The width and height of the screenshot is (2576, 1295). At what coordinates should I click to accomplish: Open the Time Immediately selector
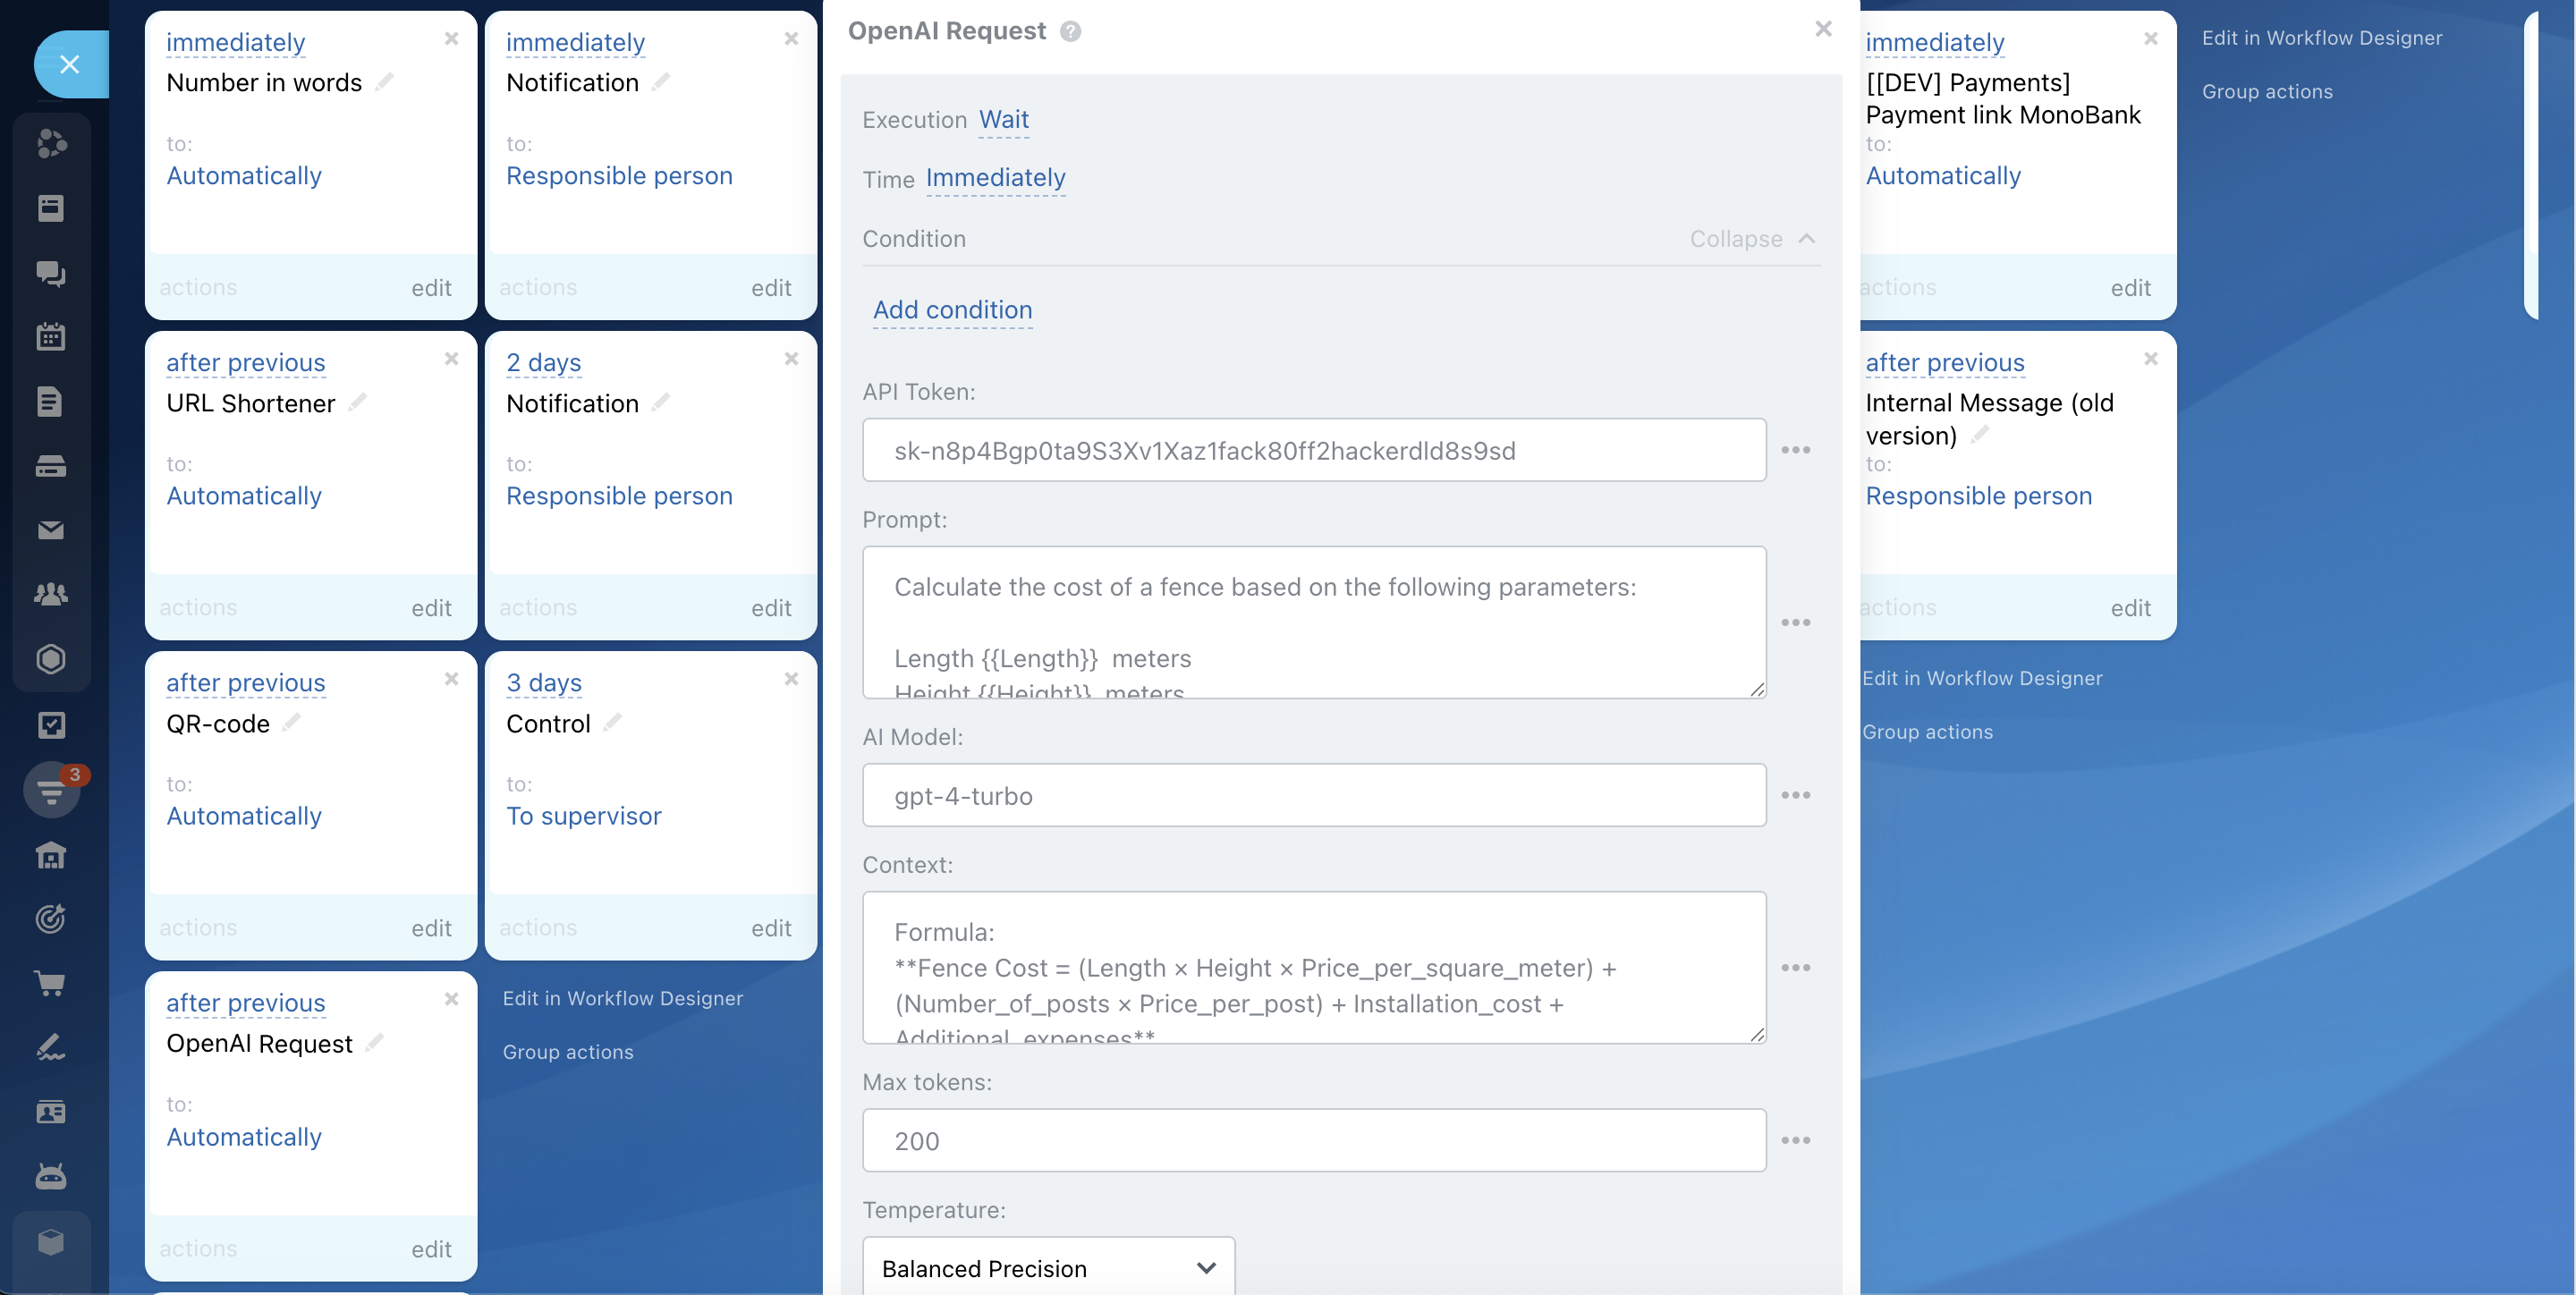(995, 179)
